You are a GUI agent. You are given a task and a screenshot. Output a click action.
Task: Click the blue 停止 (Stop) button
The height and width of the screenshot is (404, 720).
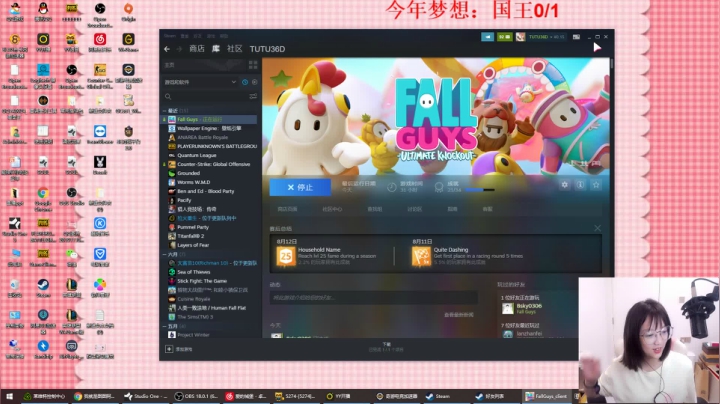coord(300,187)
